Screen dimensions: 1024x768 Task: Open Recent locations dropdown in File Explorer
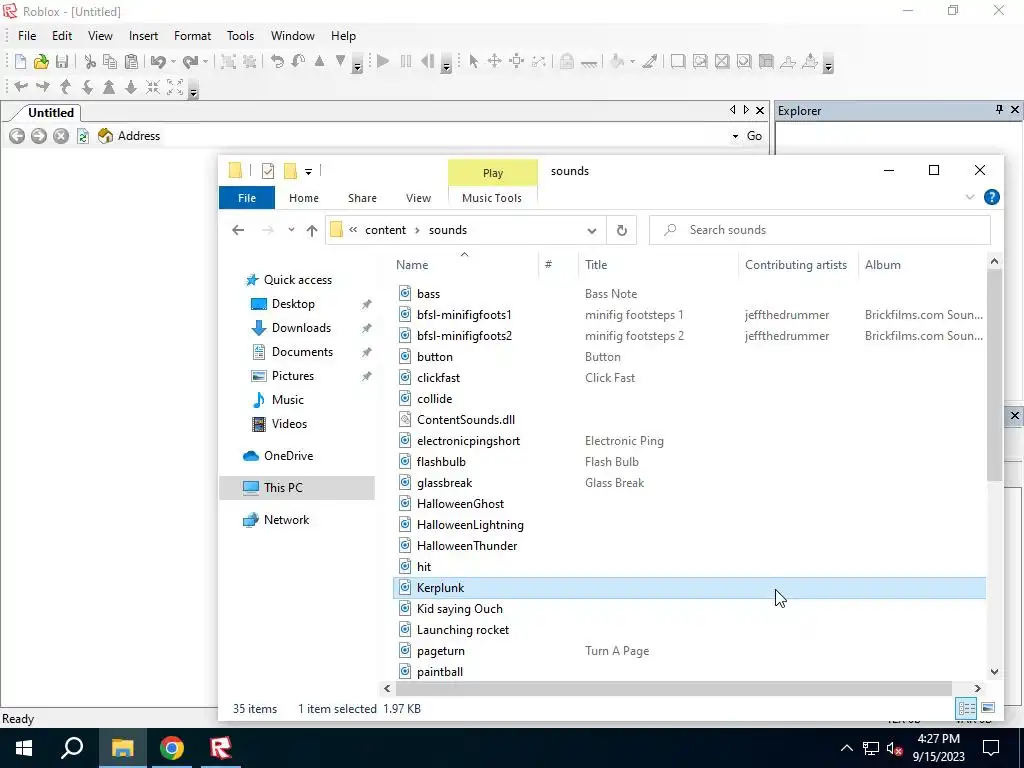[291, 230]
